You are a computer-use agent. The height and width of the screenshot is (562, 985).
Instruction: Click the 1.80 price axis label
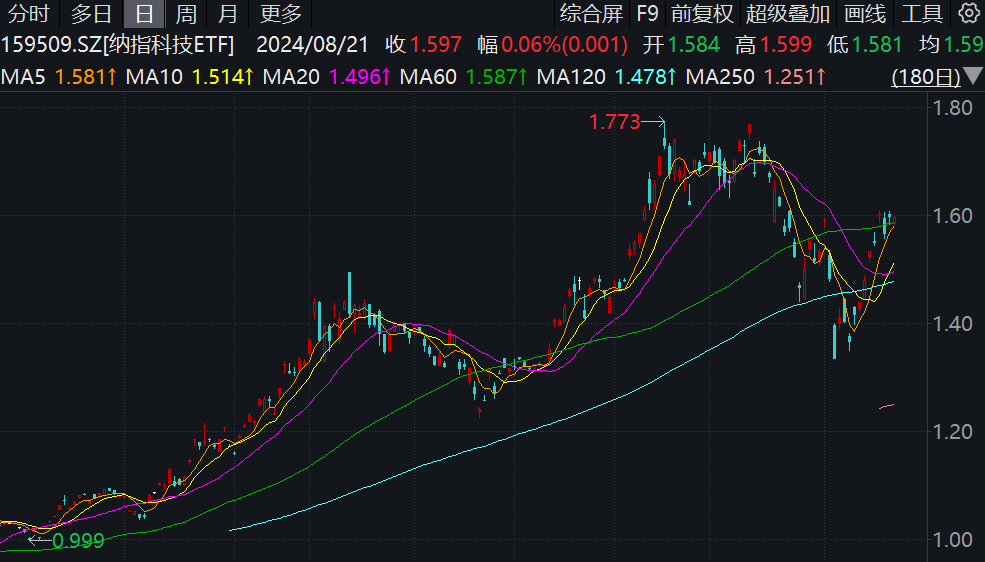click(952, 108)
